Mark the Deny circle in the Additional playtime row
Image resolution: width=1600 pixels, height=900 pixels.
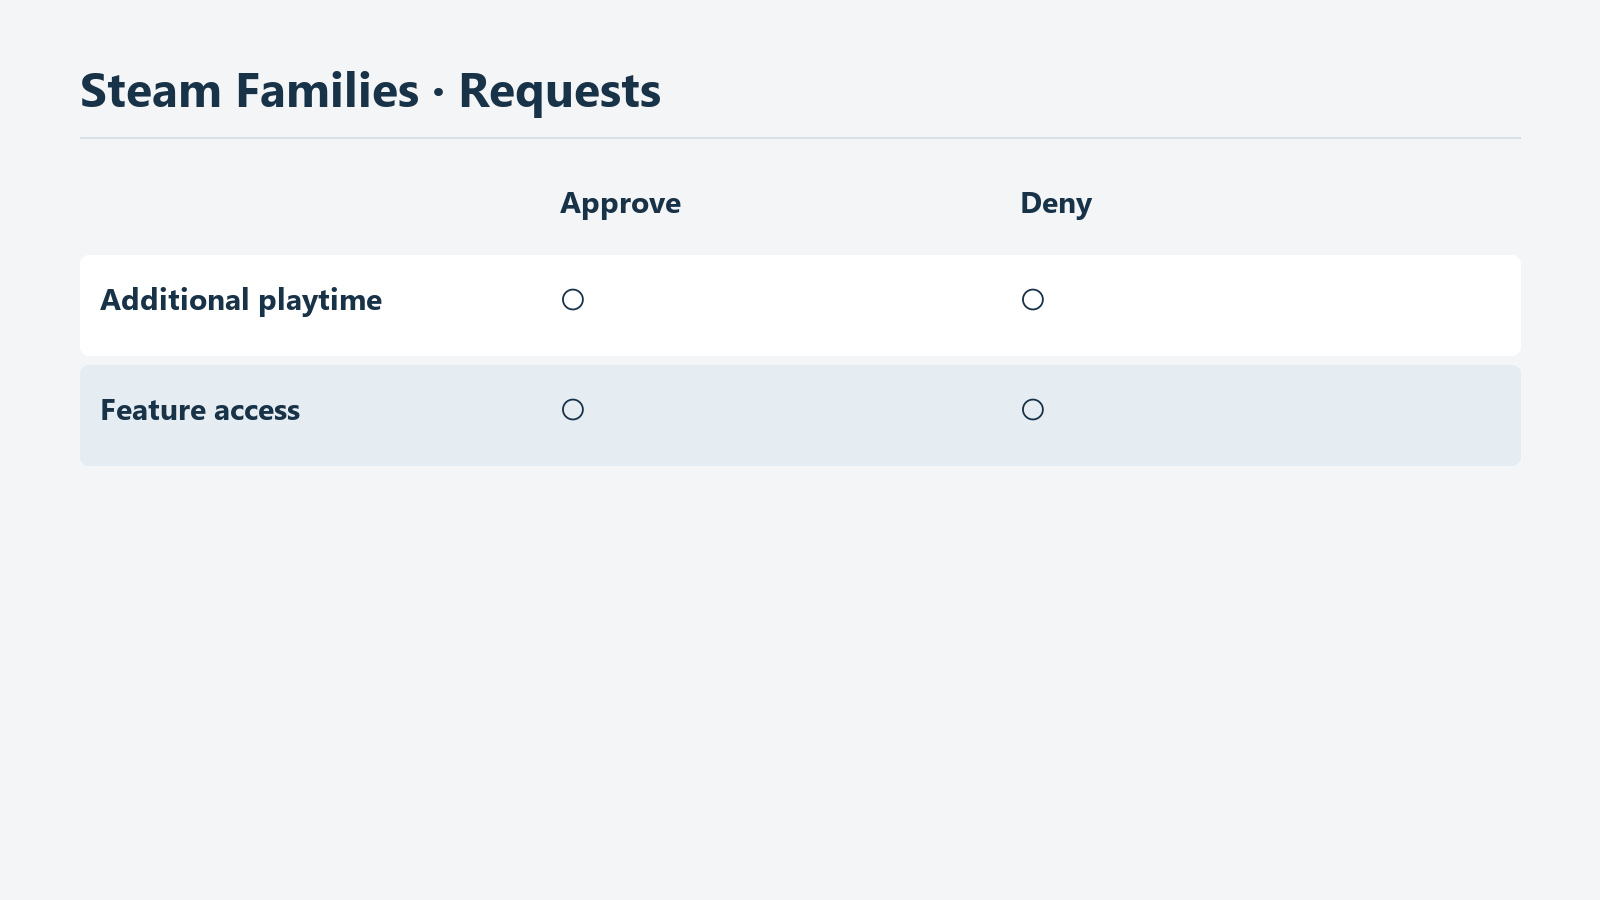[1033, 300]
